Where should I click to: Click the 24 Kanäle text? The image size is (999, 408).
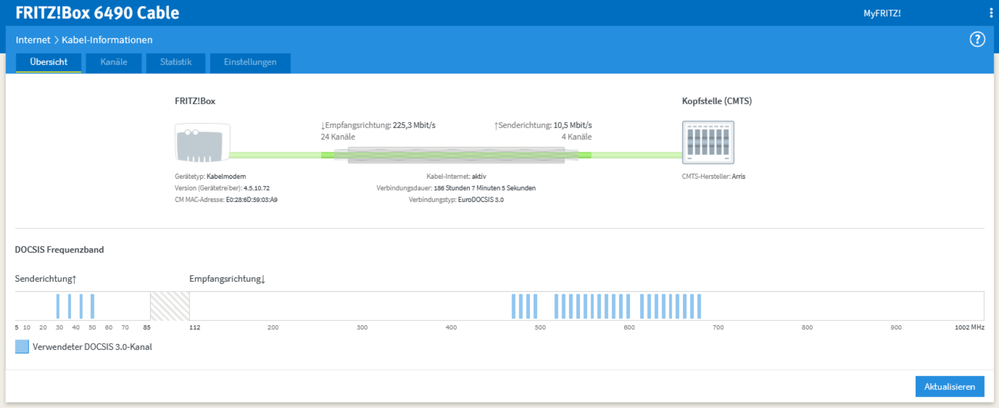[338, 137]
